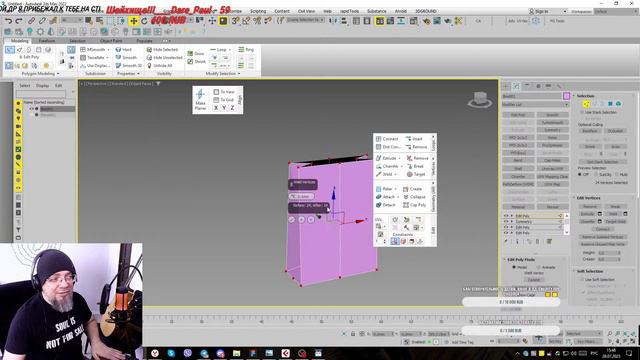Expand the Polygon Modeling ribbon panel arrow
Screen dimensions: 640x360
coord(58,74)
